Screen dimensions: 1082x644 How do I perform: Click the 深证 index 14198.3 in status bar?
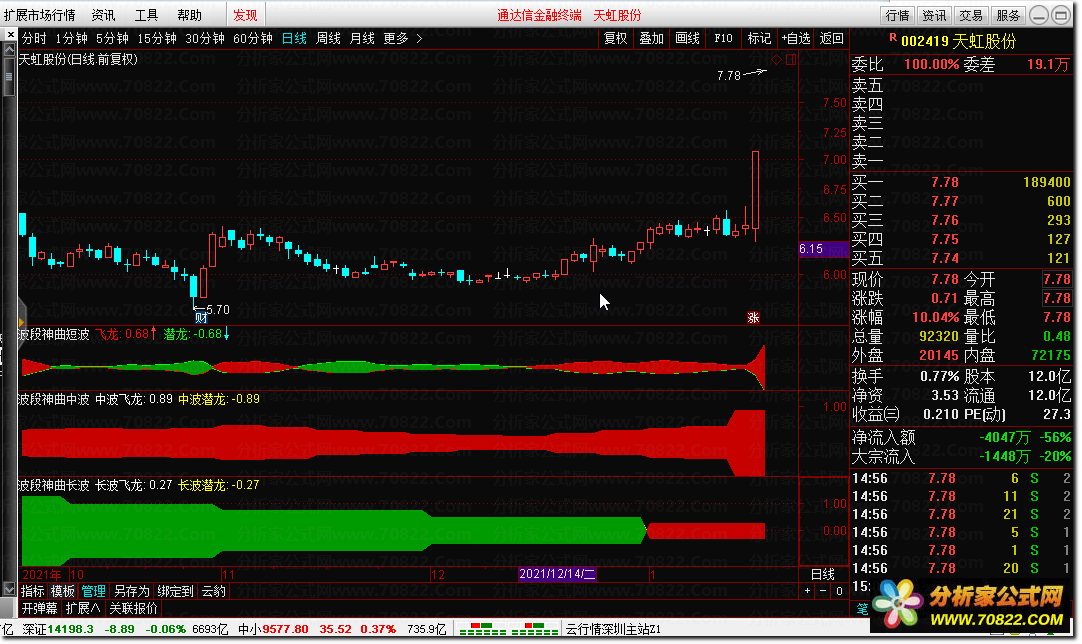coord(58,630)
